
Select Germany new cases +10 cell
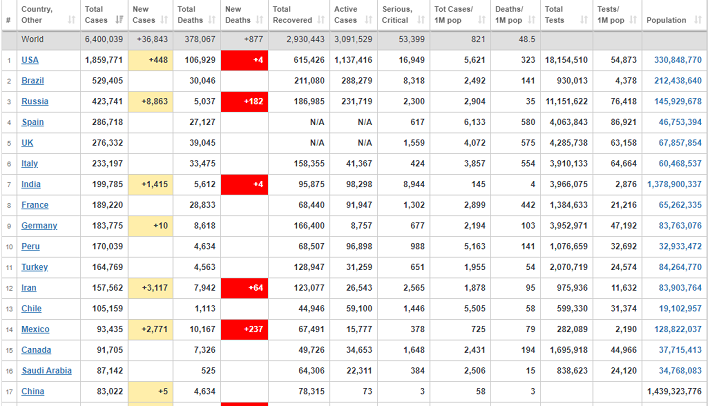(150, 225)
